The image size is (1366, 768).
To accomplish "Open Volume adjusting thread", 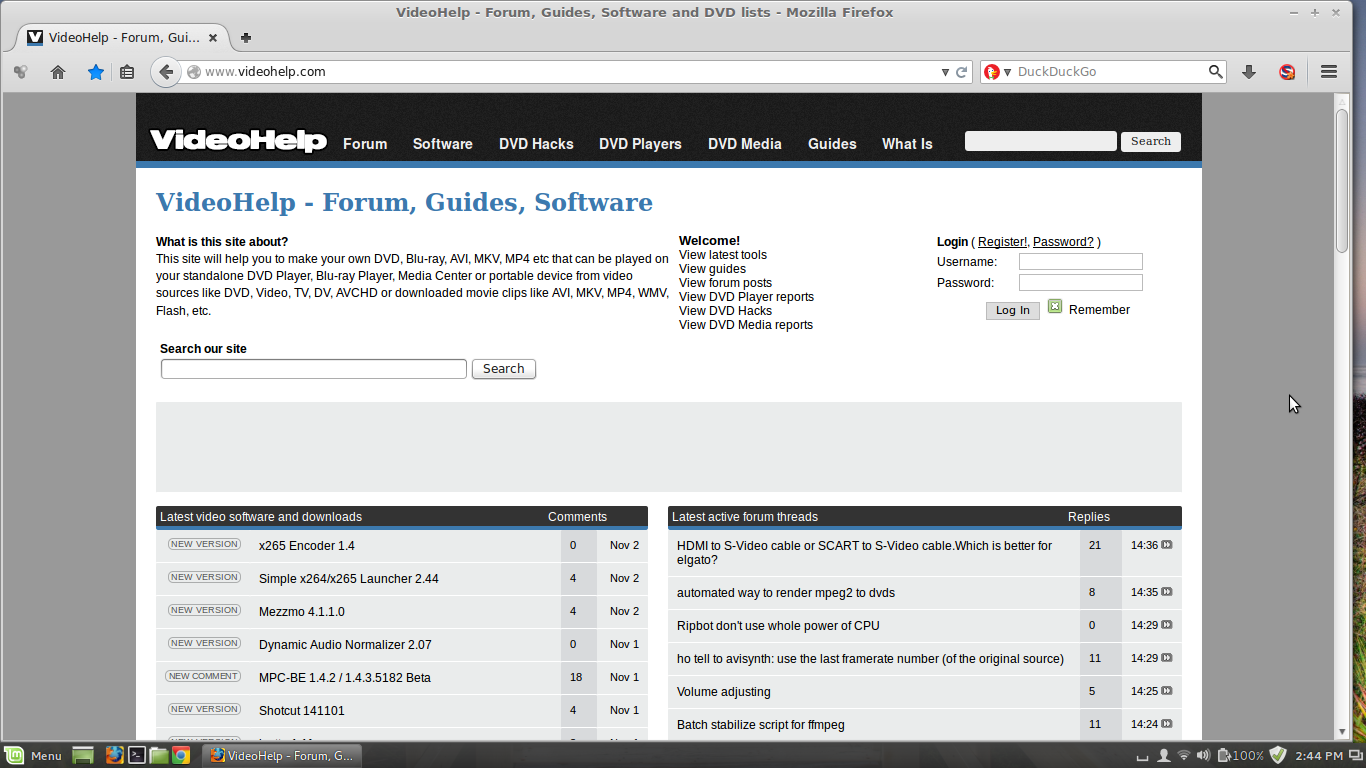I will (724, 692).
